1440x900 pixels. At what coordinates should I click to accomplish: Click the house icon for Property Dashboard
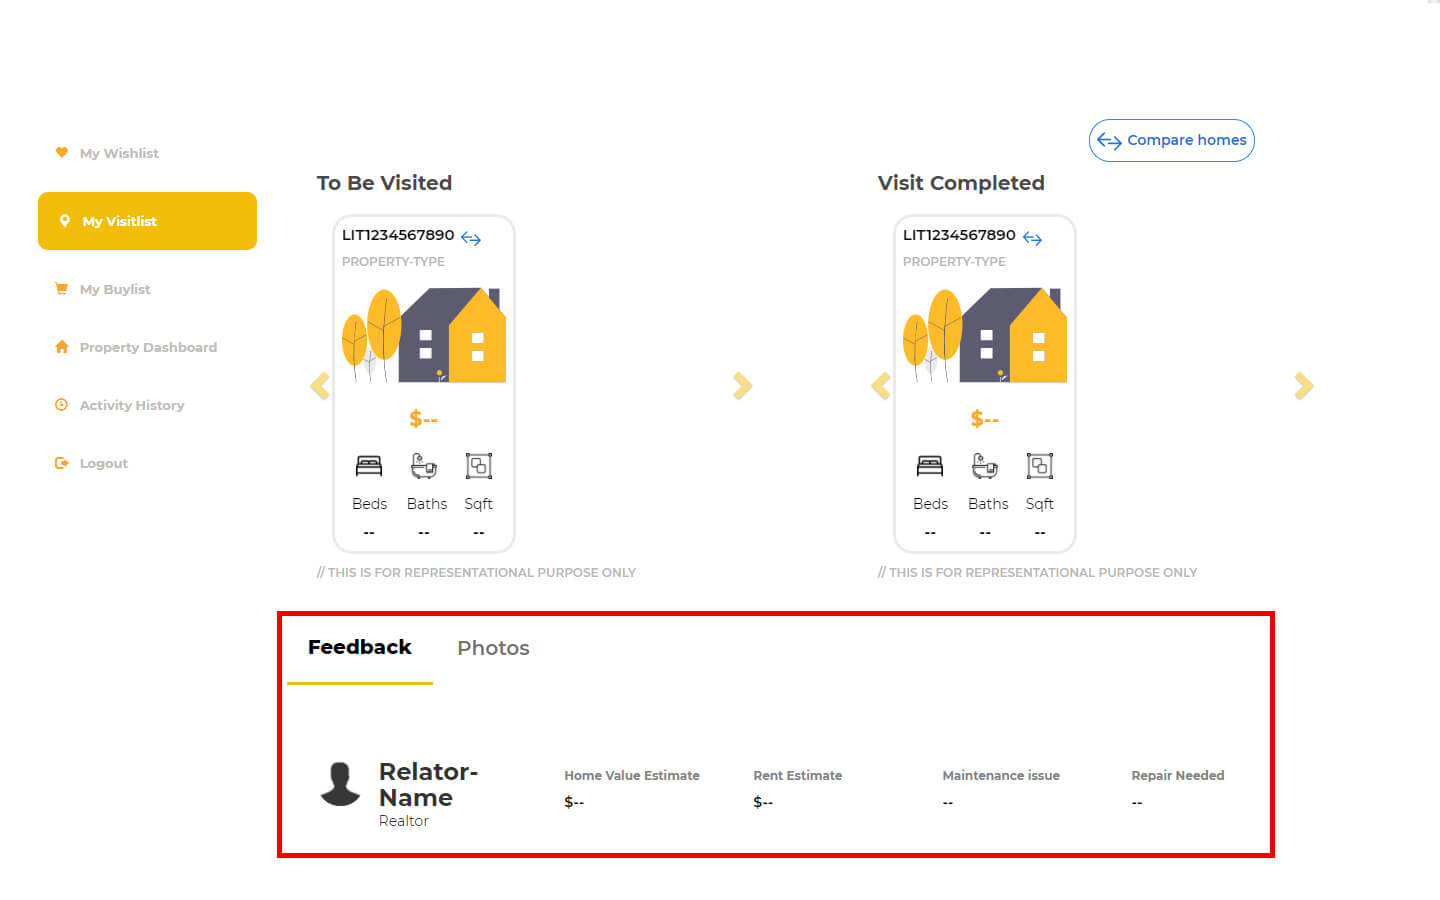(62, 347)
